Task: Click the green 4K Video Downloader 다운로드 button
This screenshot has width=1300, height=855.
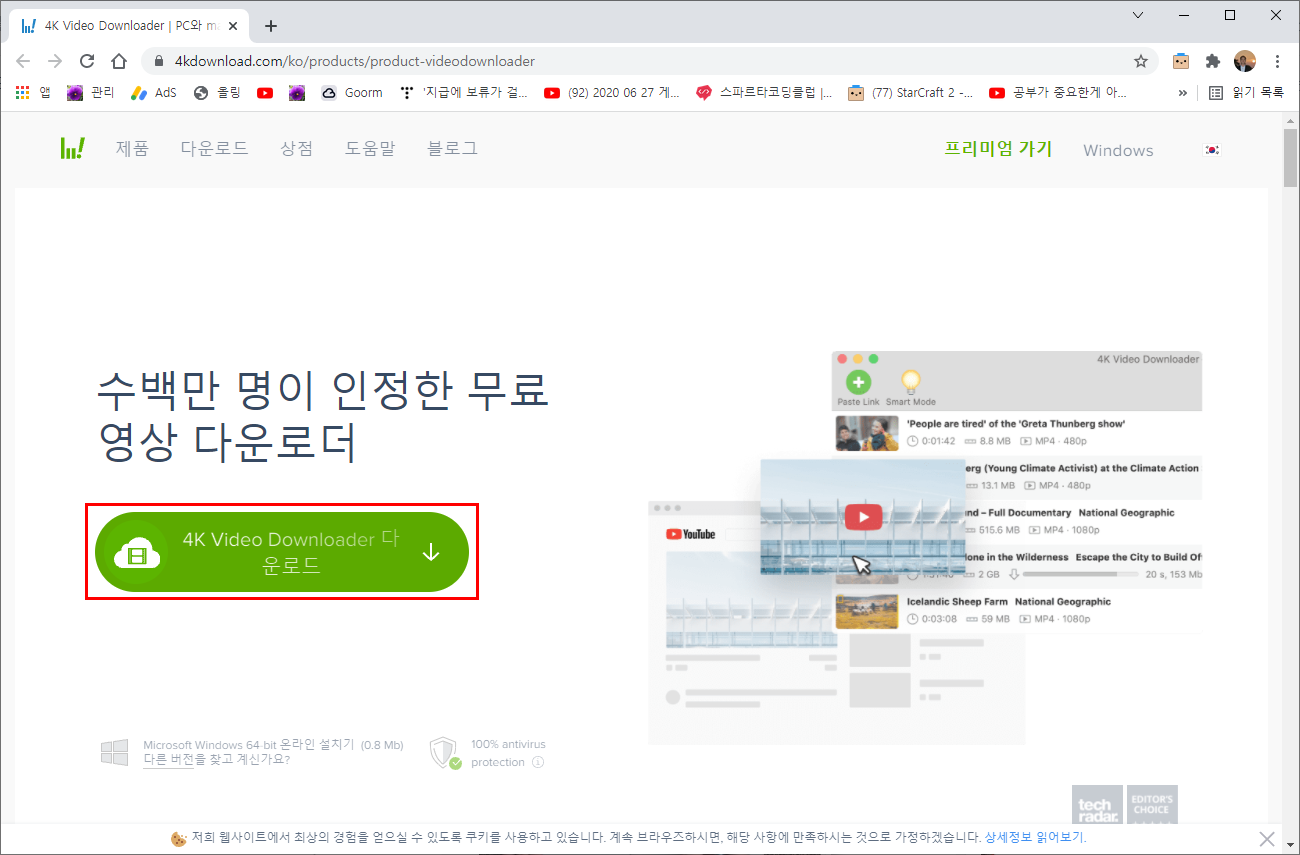Action: pos(282,552)
